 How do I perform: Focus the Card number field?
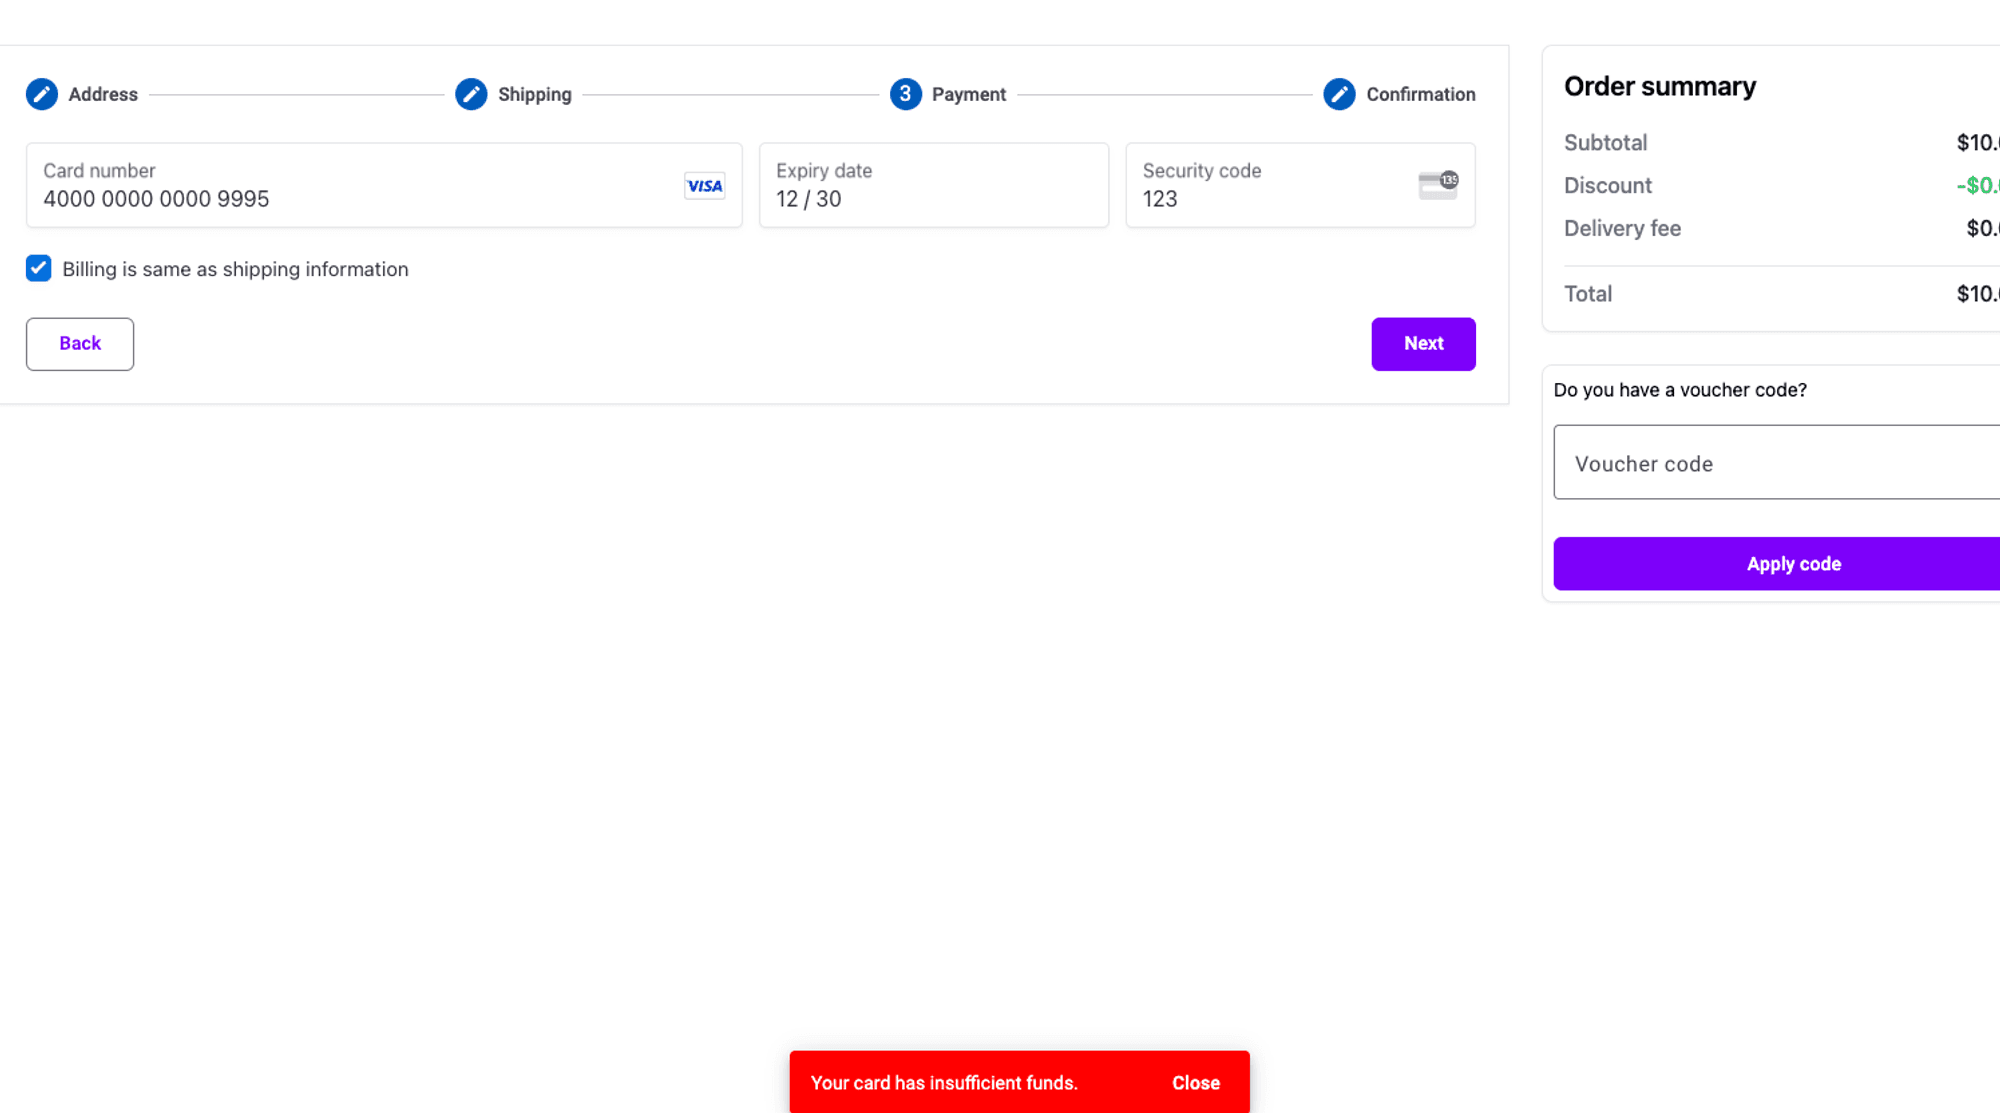click(x=350, y=198)
